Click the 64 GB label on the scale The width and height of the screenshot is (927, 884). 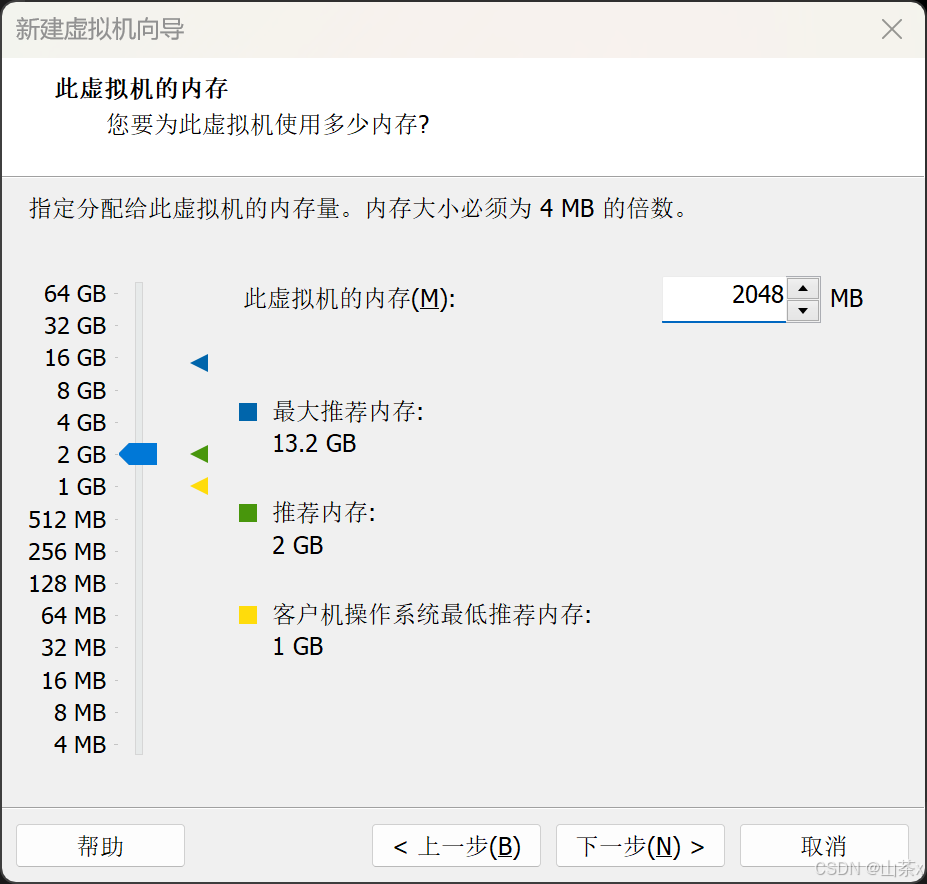75,293
